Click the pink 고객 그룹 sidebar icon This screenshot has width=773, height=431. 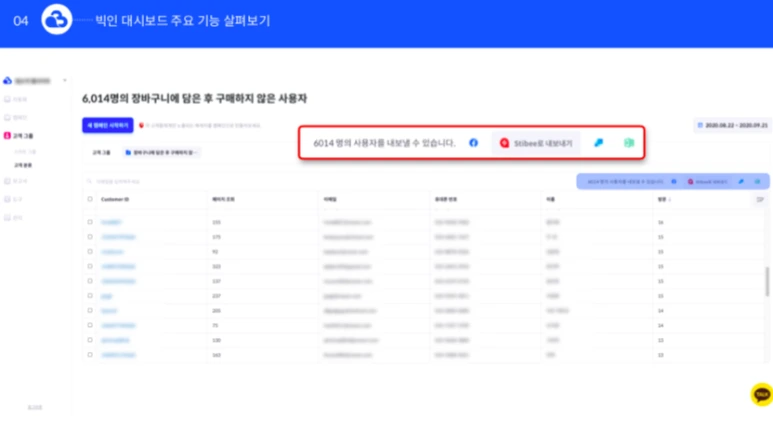pos(7,136)
